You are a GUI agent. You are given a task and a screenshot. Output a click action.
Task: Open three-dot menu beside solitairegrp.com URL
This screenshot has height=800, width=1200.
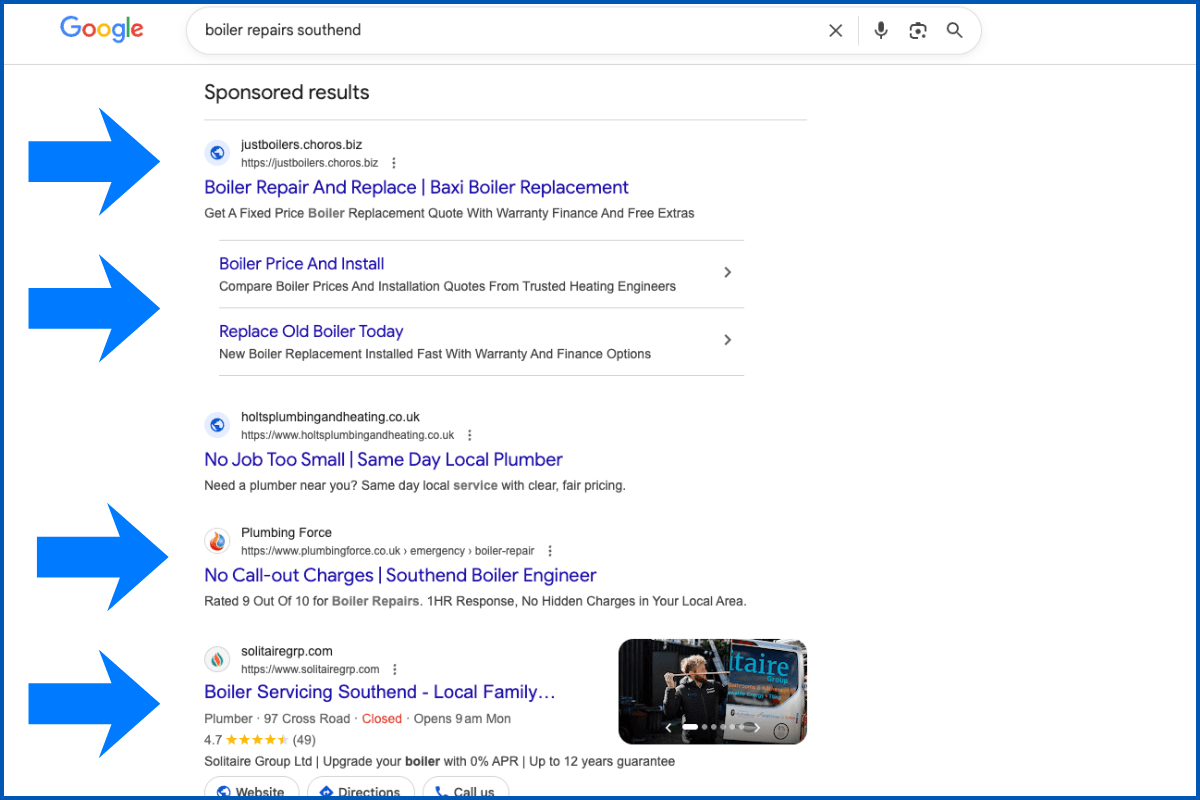393,668
